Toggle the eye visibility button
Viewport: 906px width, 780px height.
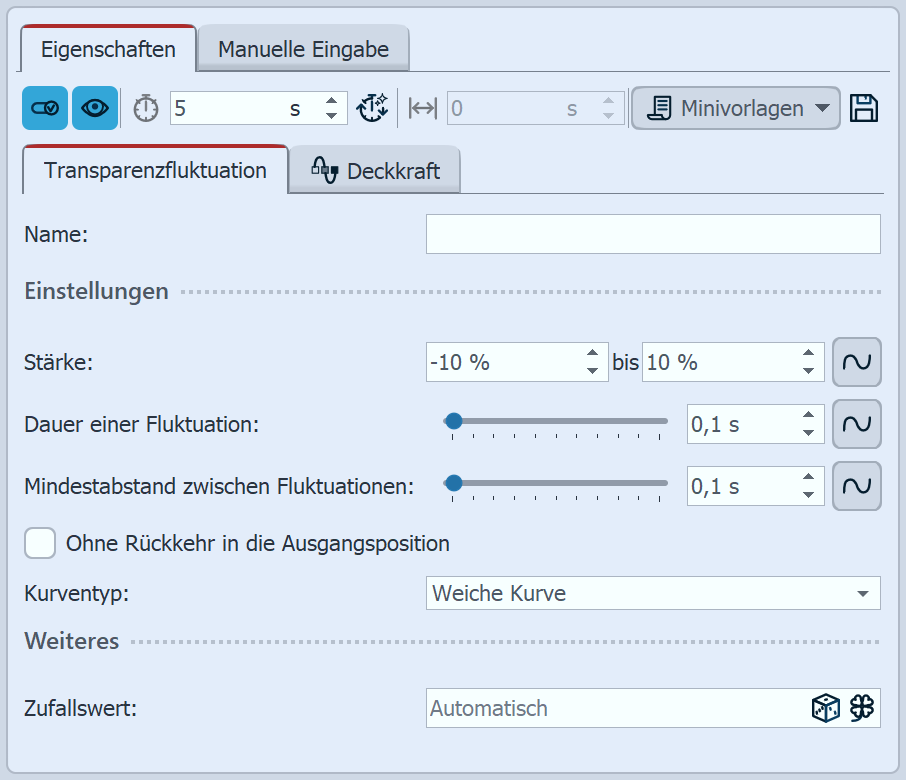coord(93,108)
